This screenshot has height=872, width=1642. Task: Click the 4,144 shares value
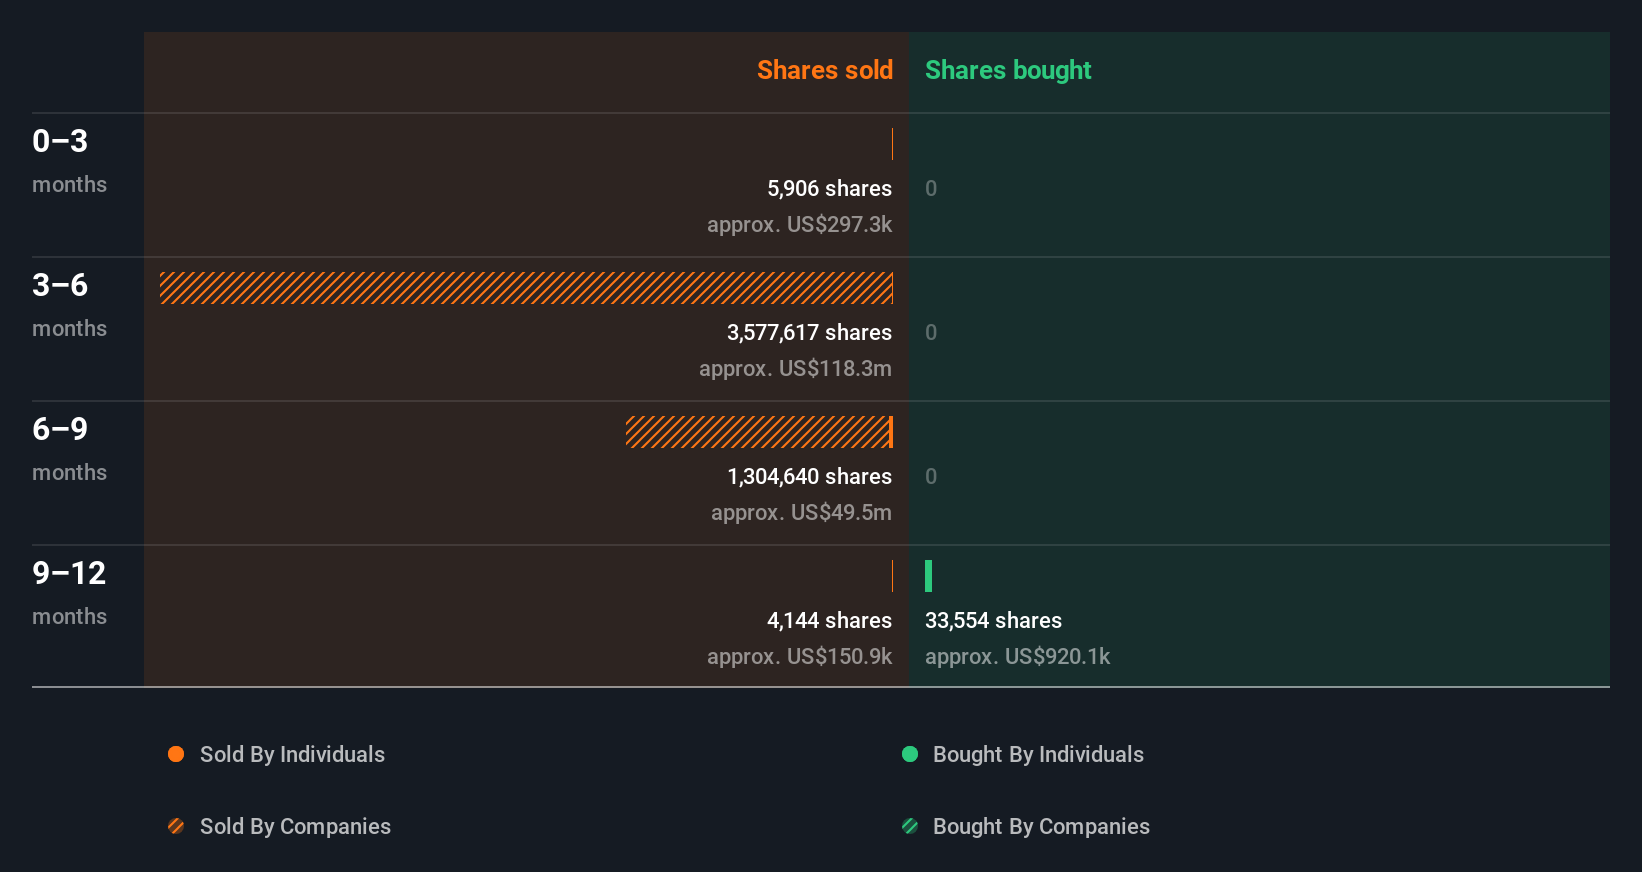[x=829, y=620]
